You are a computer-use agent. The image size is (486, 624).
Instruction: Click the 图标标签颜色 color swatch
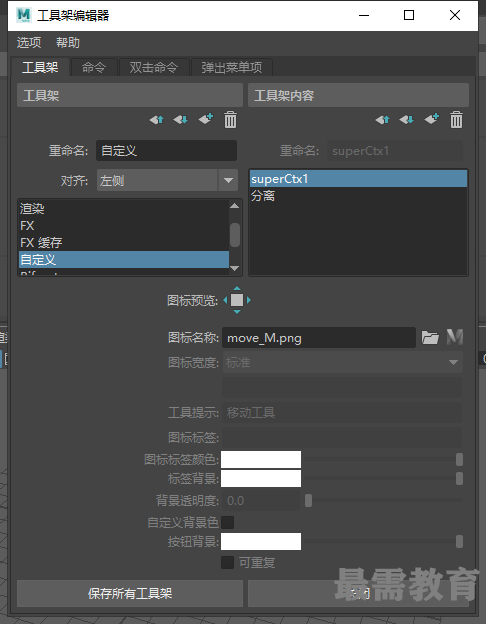[x=261, y=460]
